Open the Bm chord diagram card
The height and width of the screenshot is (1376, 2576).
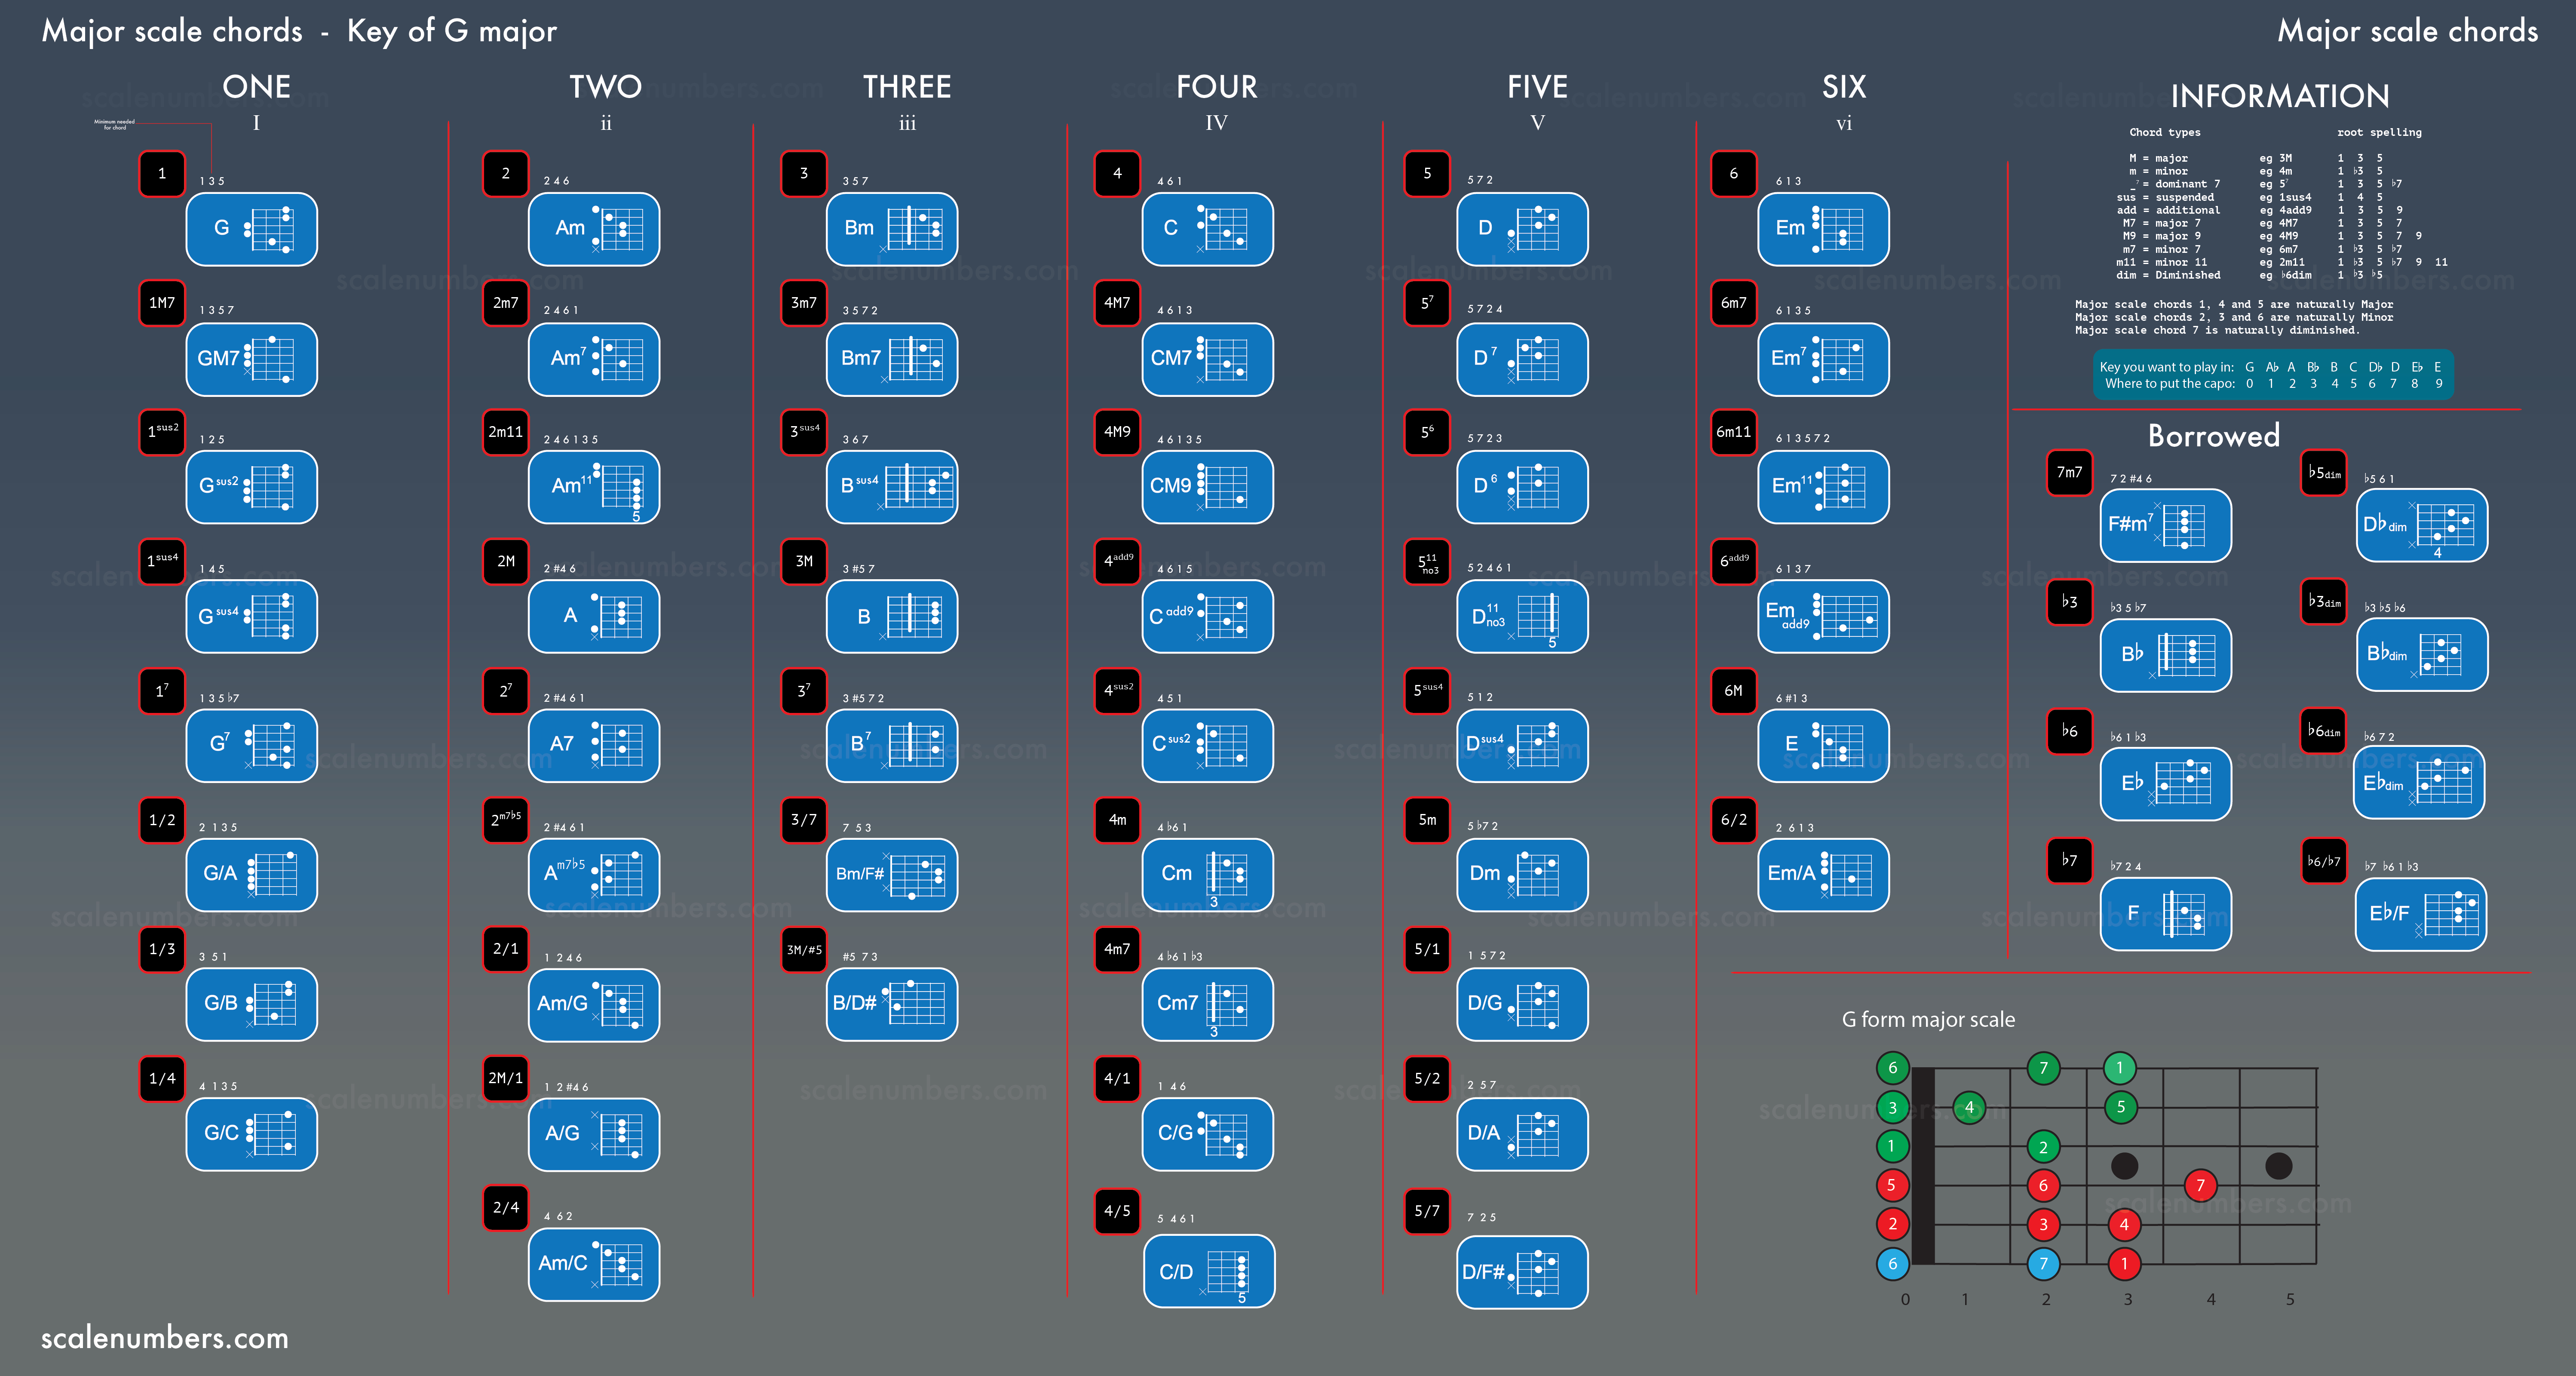click(892, 229)
